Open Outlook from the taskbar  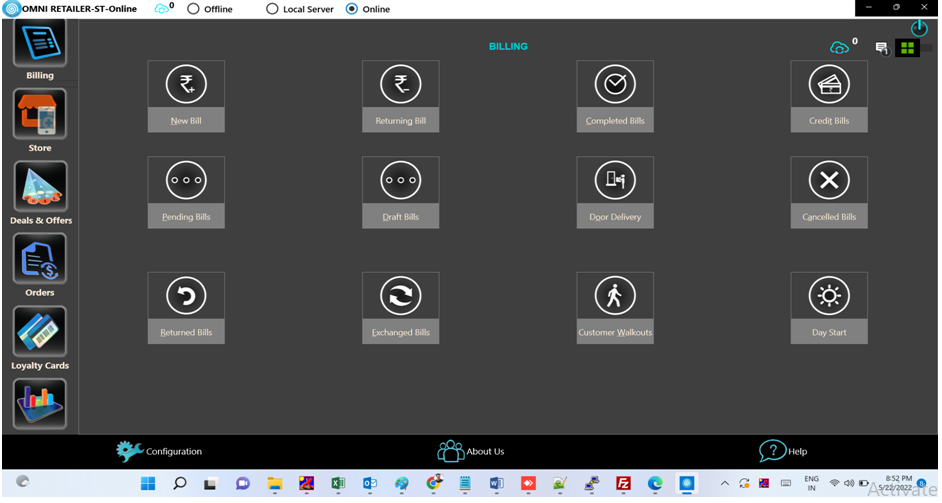click(370, 483)
